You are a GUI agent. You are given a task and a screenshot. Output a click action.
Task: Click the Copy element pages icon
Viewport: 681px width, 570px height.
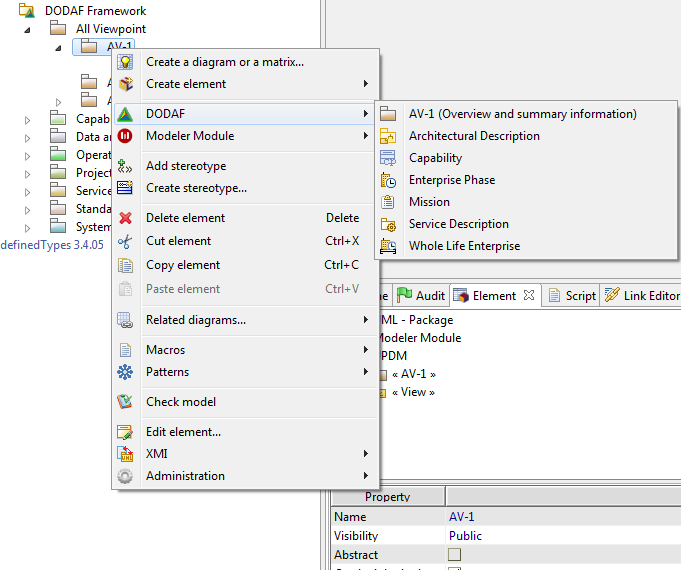[x=125, y=265]
